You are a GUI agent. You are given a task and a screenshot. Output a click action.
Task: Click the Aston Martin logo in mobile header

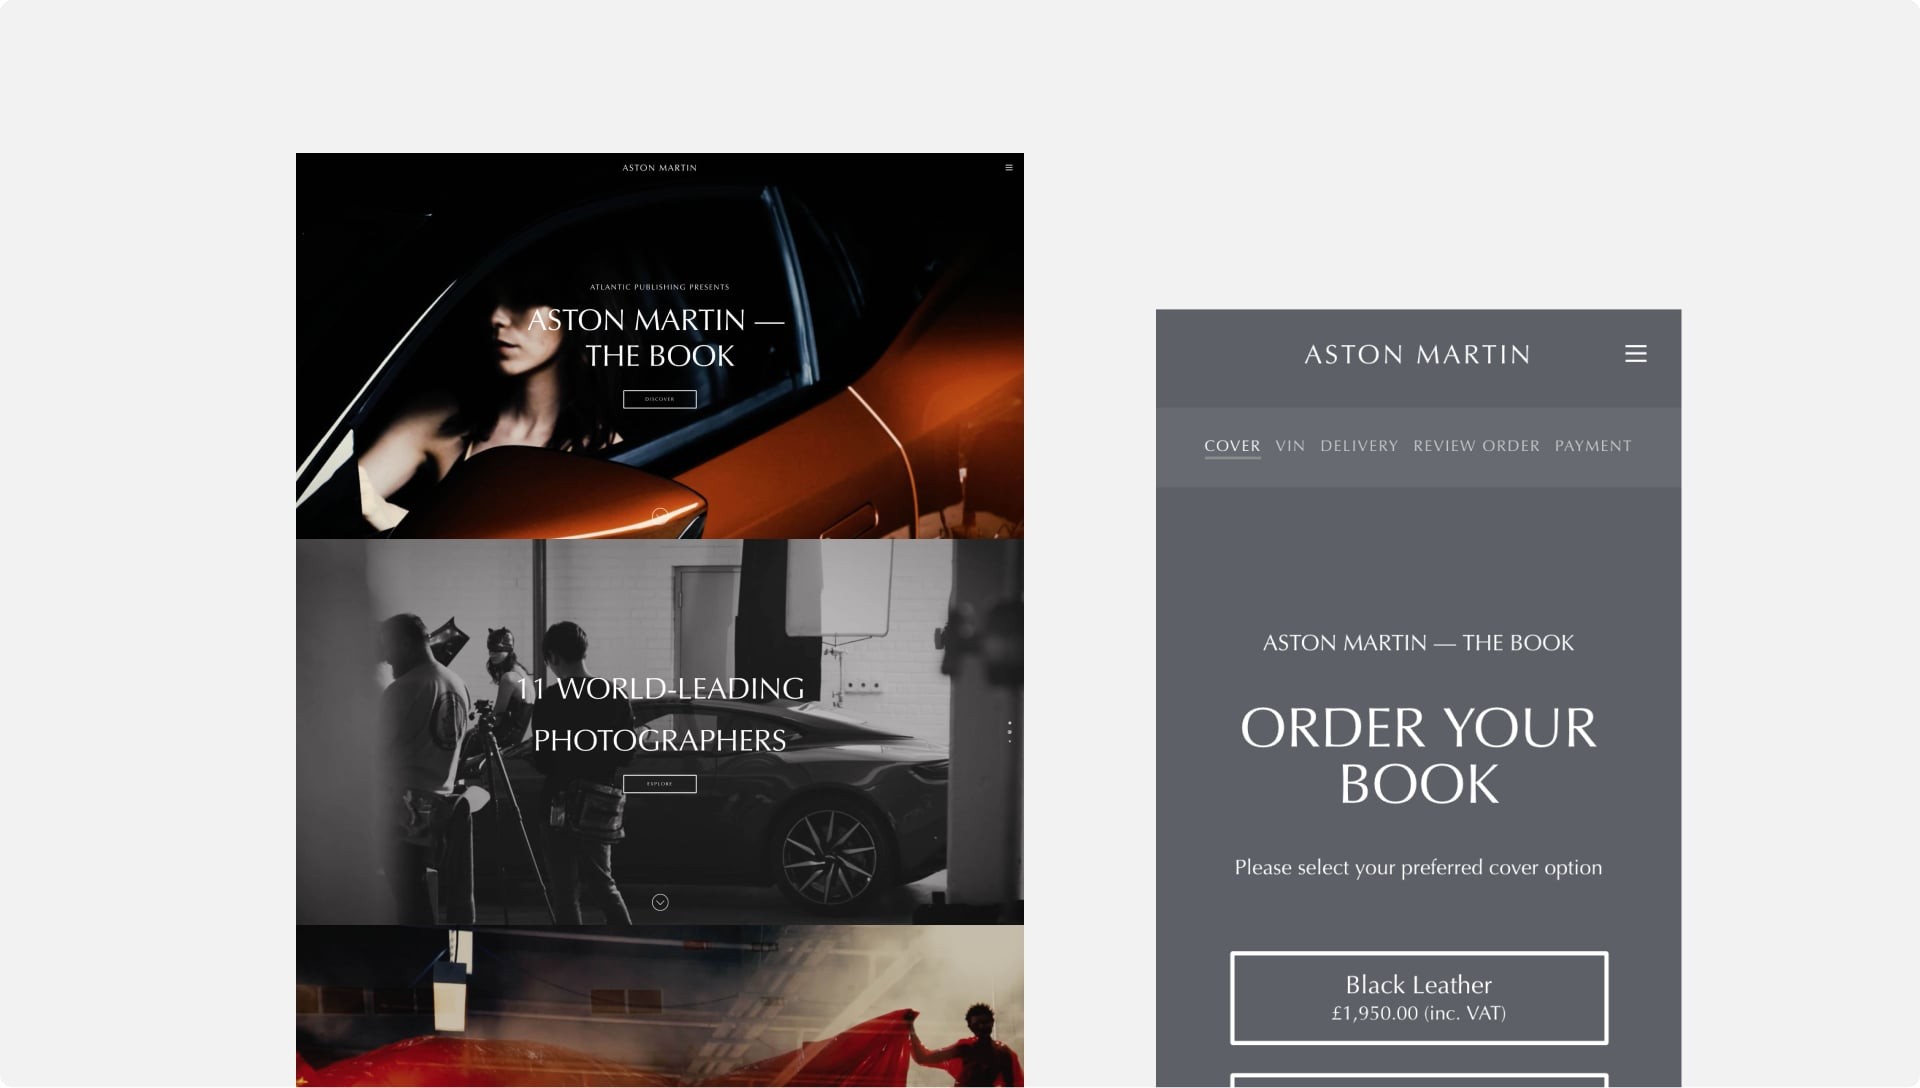tap(1417, 355)
